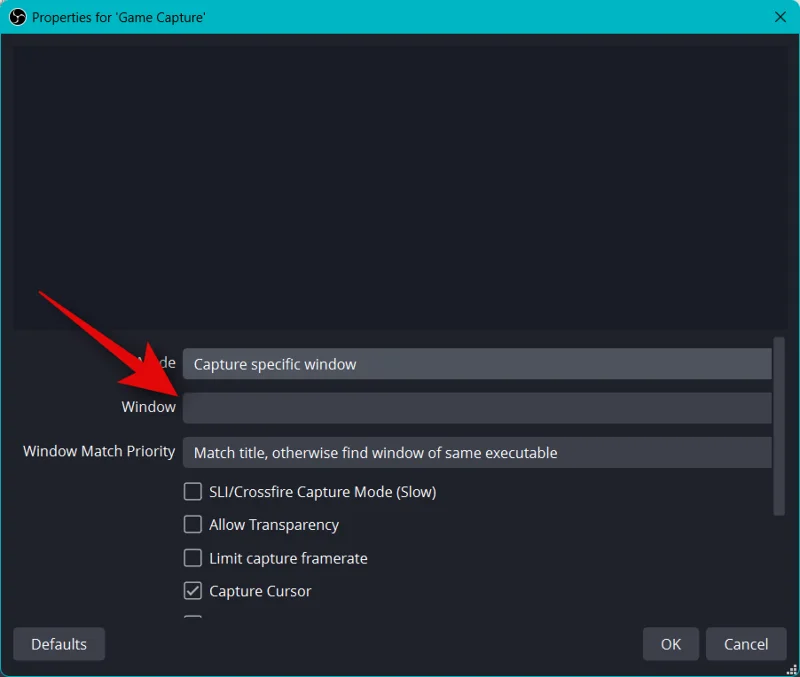Click the Defaults button
Viewport: 800px width, 677px height.
[x=59, y=644]
